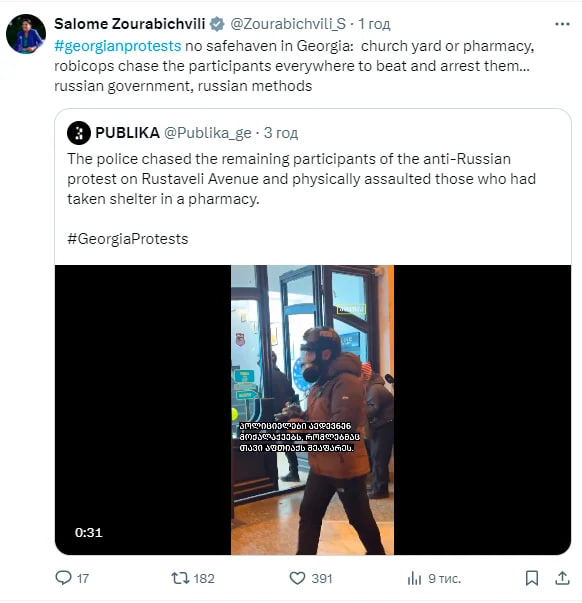View analytics via the bar chart icon
The image size is (582, 603).
click(x=414, y=578)
